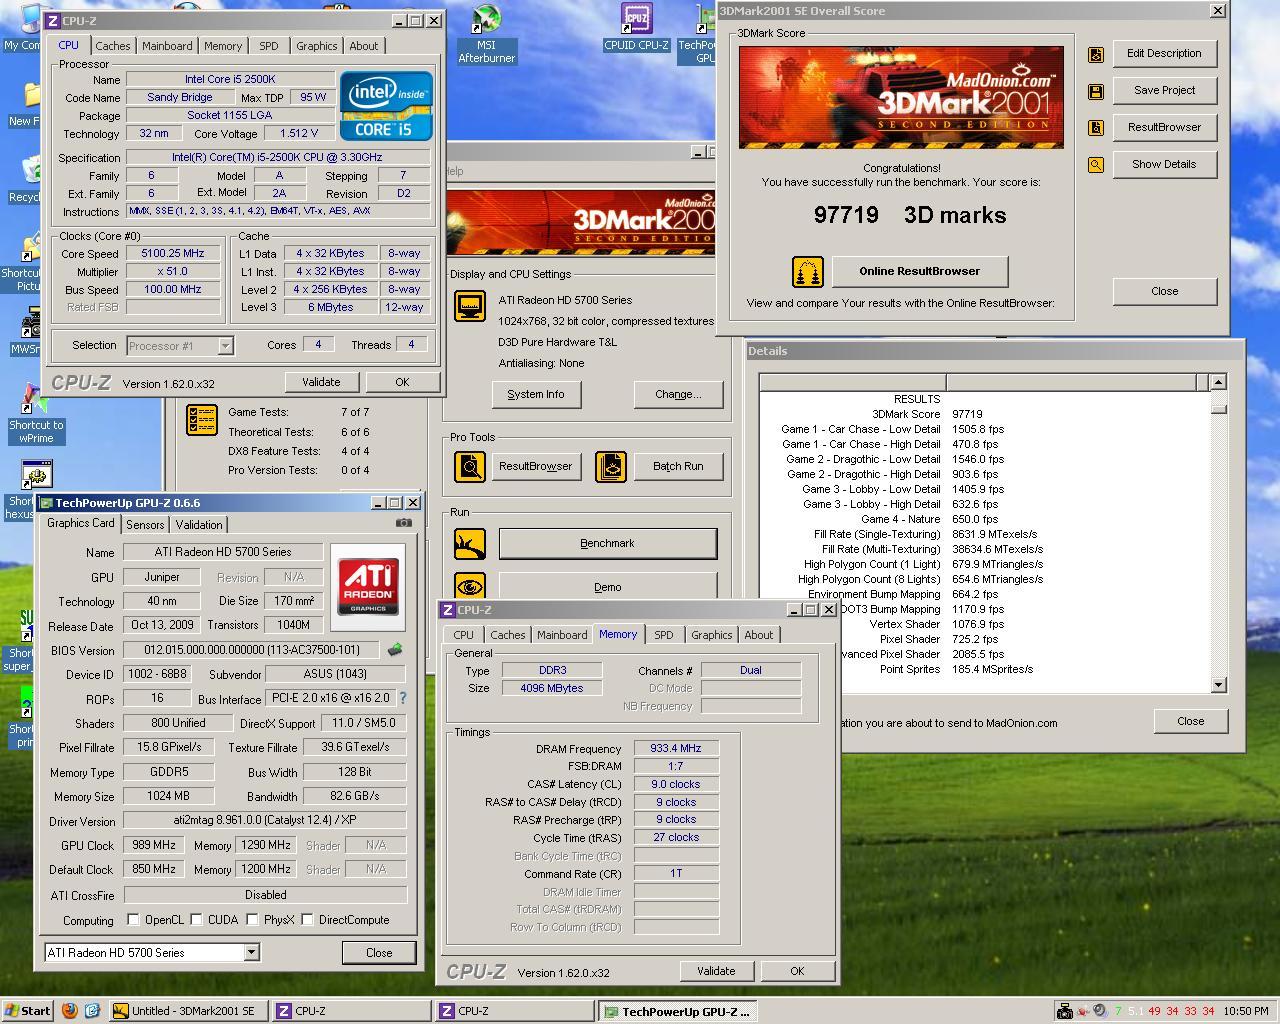
Task: Click the Show Details magnifier icon
Action: pos(1096,165)
